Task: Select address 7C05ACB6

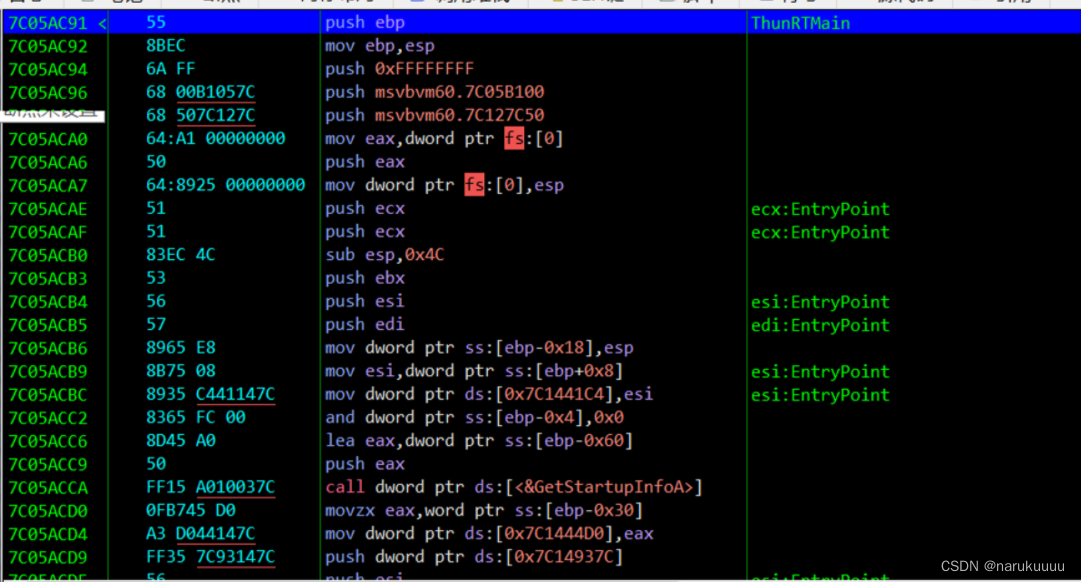Action: click(48, 349)
